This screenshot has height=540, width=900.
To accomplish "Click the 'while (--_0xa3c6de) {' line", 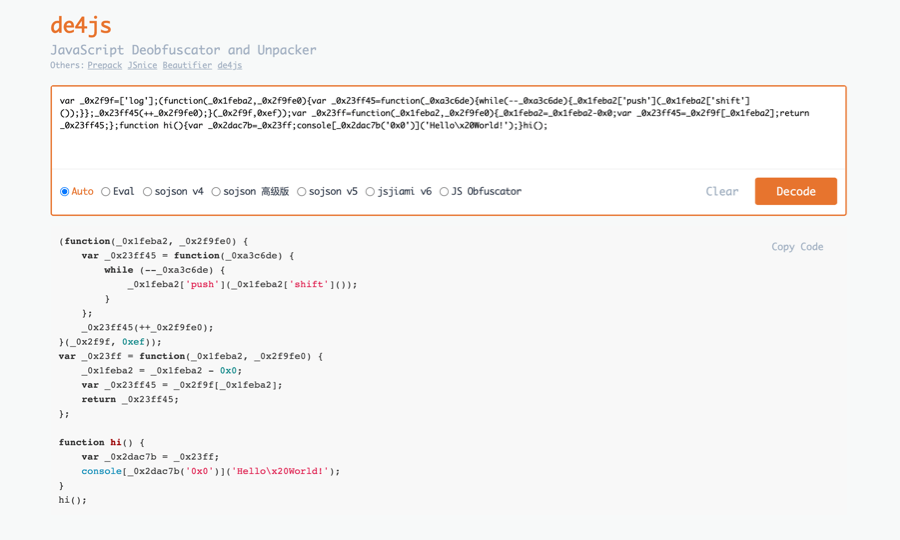I will [164, 270].
